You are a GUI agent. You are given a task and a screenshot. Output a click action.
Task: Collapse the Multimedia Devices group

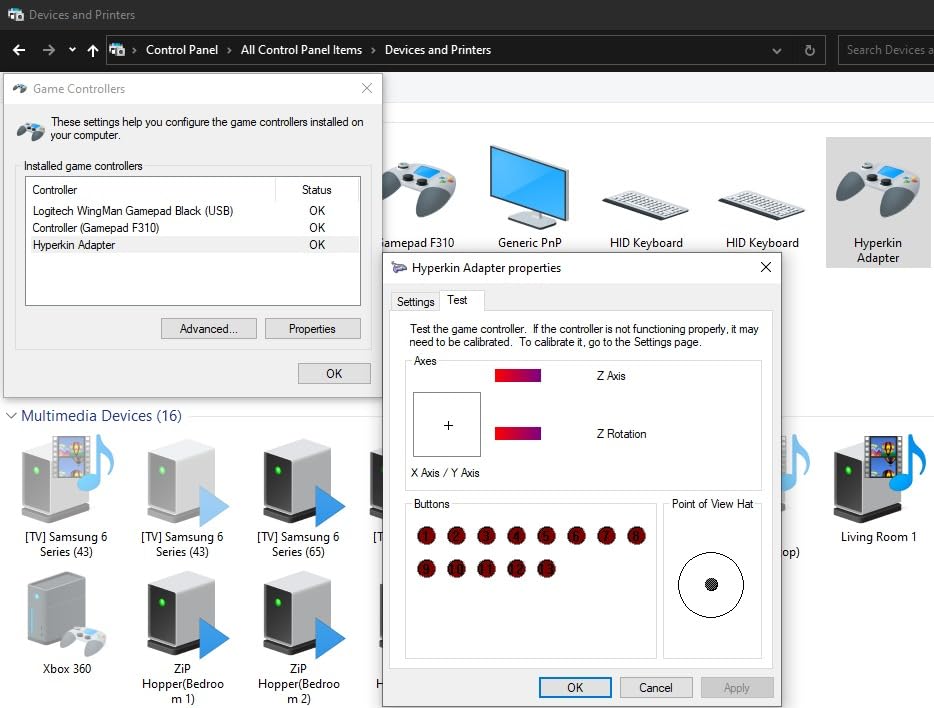11,416
